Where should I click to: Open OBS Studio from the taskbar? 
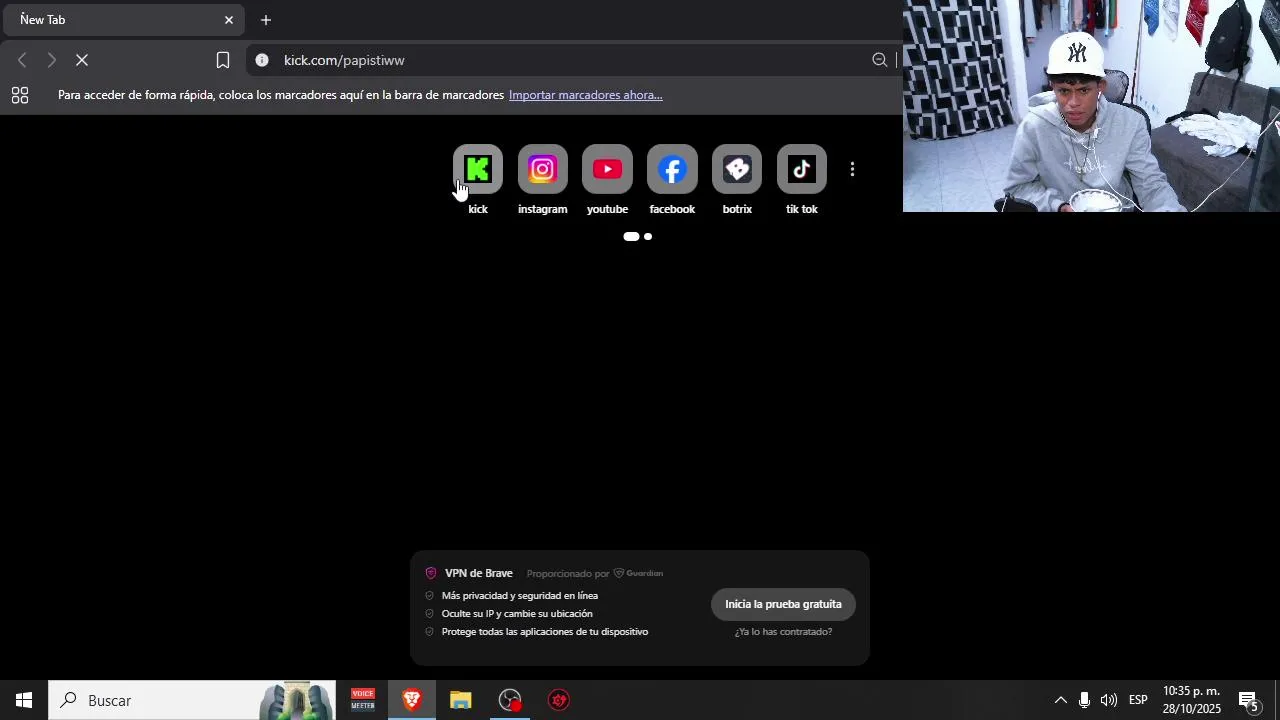[x=510, y=700]
